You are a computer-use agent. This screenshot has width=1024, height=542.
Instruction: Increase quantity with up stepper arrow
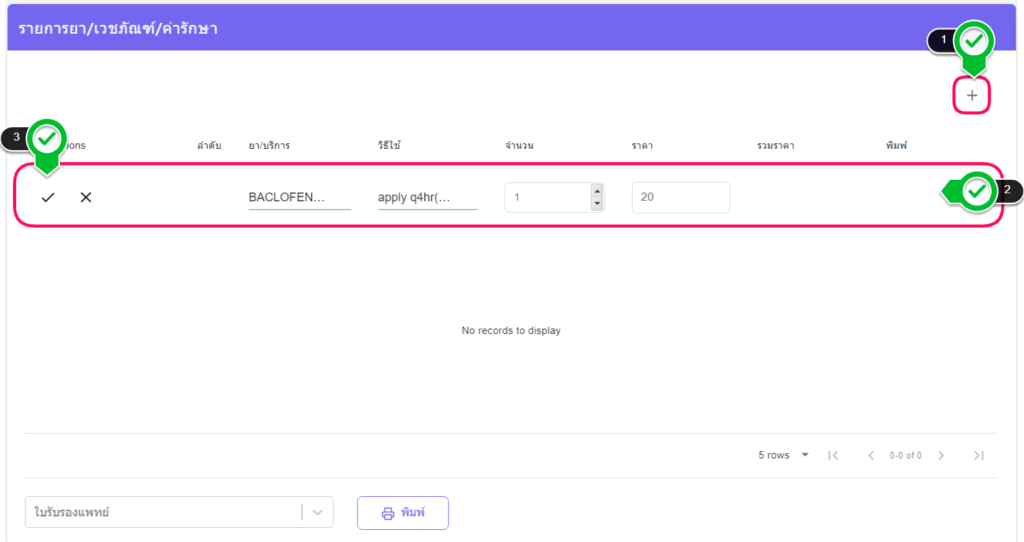[597, 191]
